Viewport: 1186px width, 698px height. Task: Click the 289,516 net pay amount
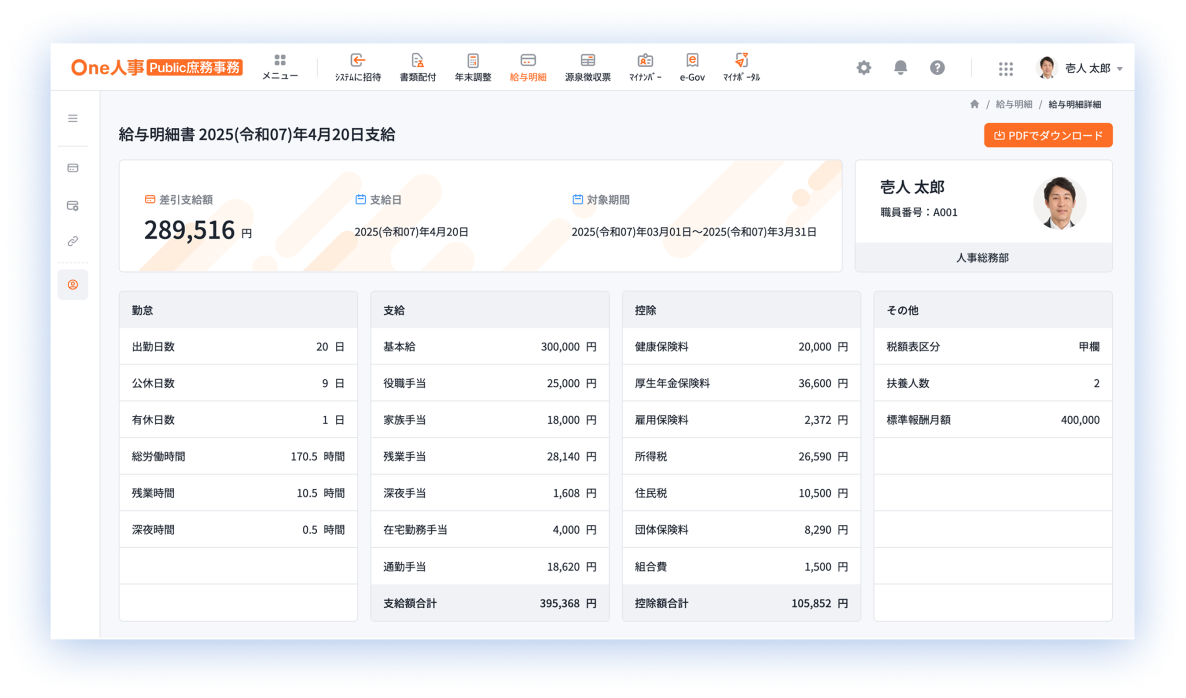189,230
